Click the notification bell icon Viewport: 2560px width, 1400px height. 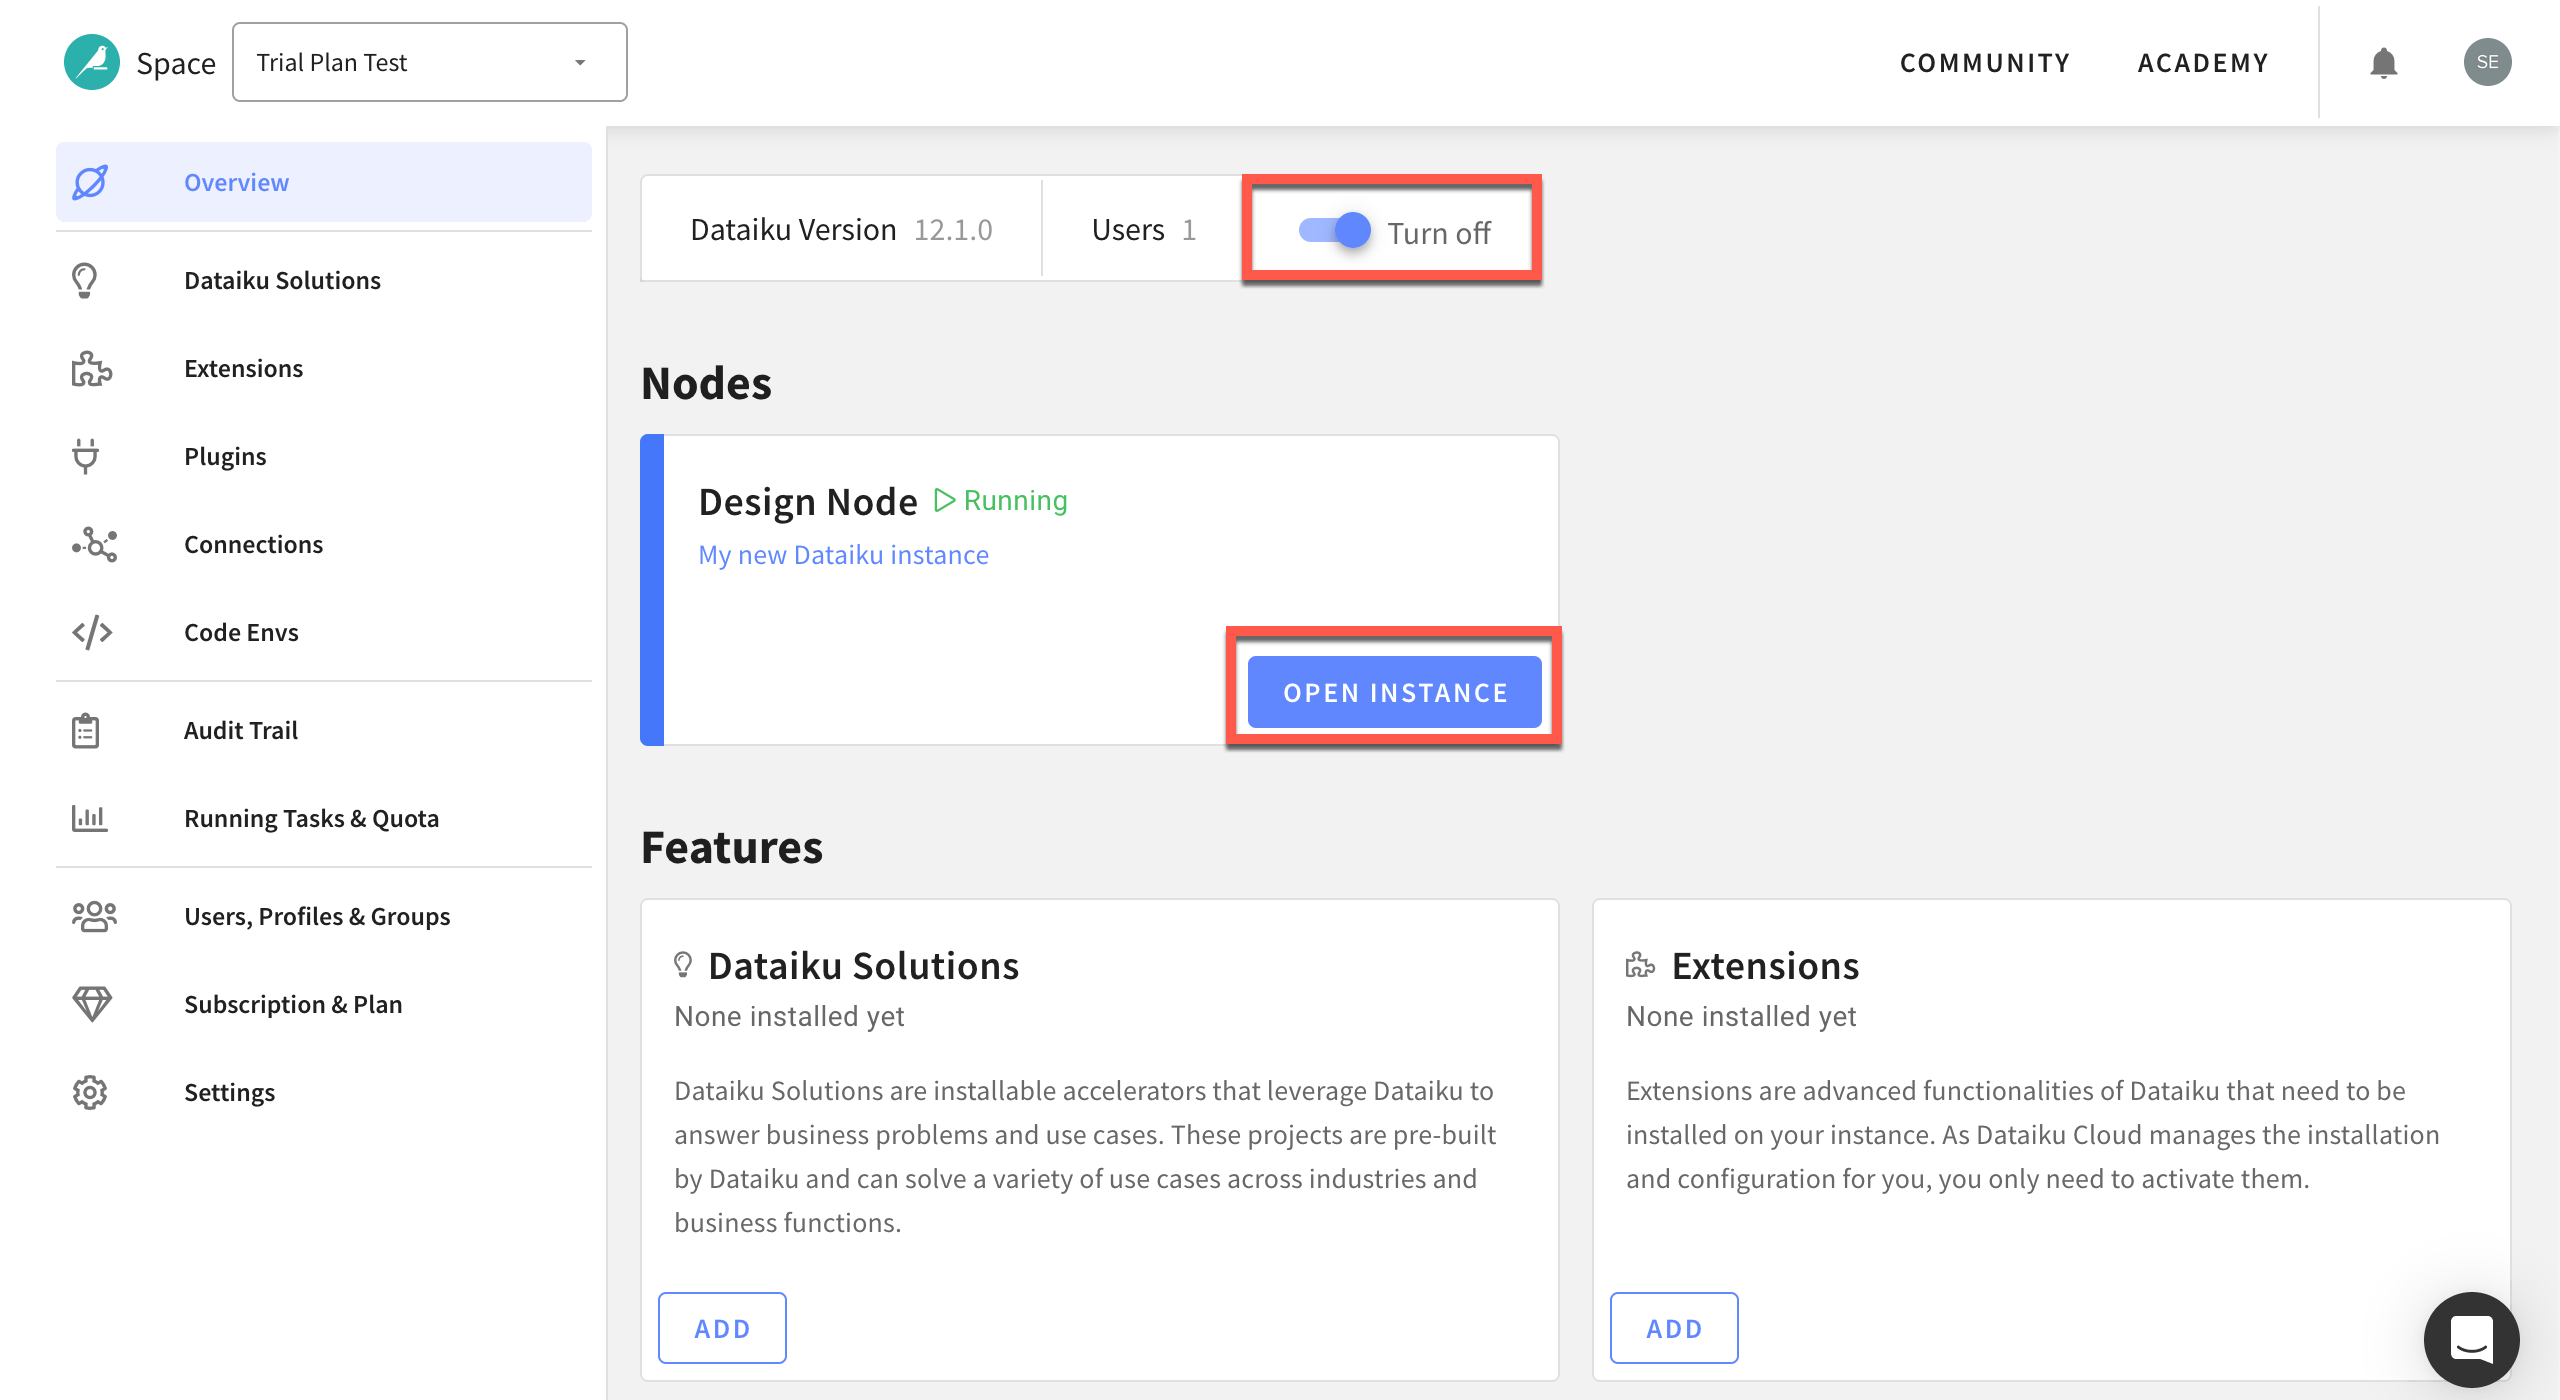coord(2384,60)
